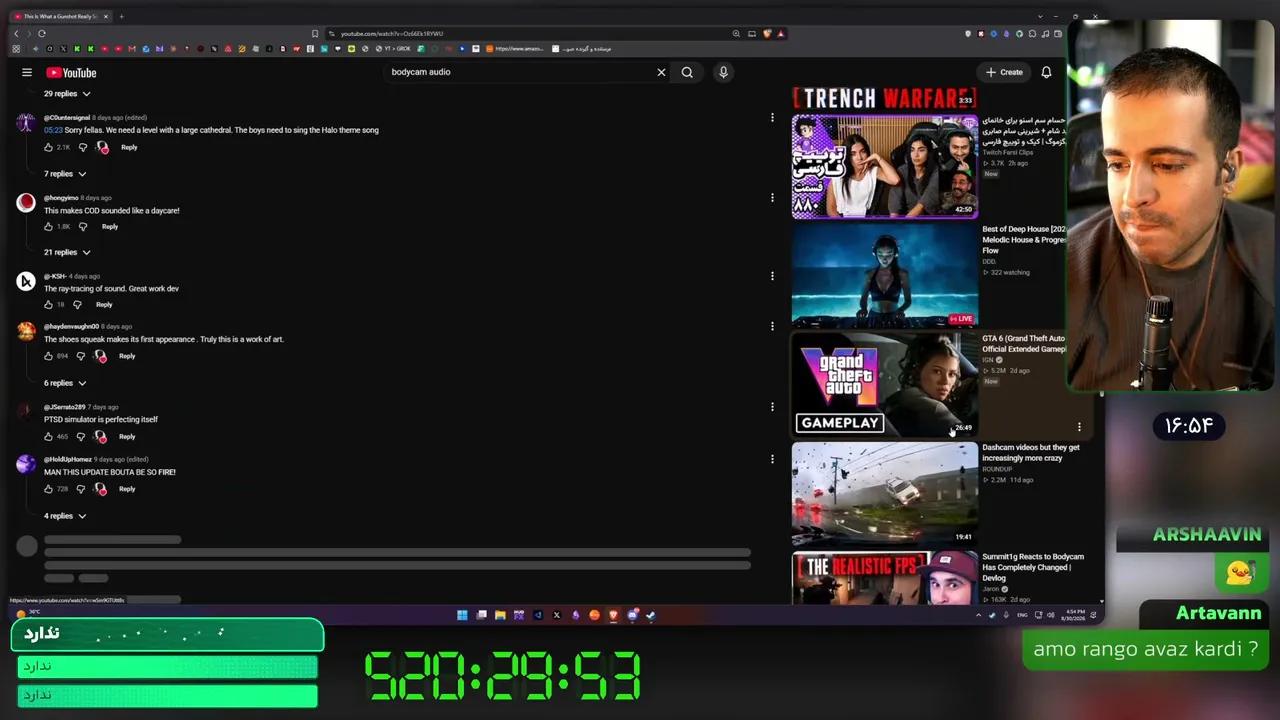Like the shoes squeak comment

coord(48,356)
